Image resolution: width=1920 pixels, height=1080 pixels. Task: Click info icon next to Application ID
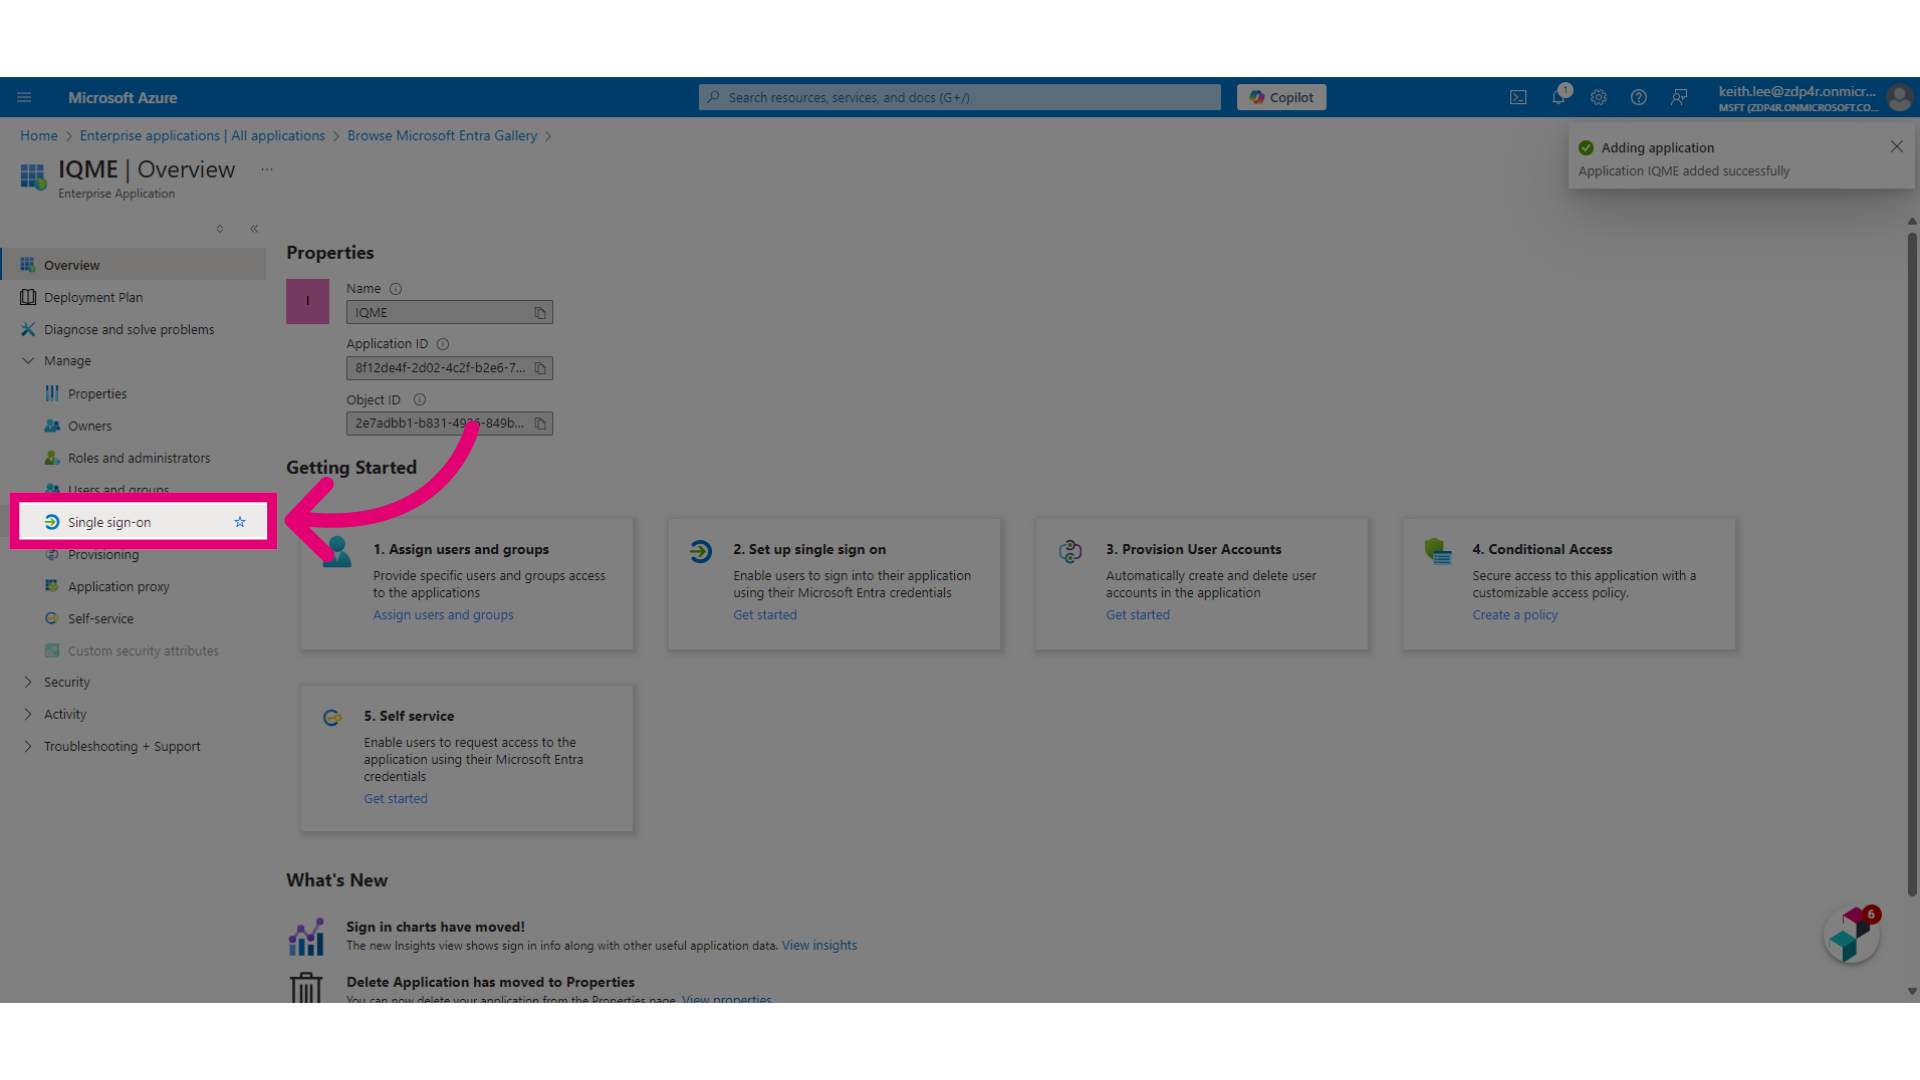point(443,344)
